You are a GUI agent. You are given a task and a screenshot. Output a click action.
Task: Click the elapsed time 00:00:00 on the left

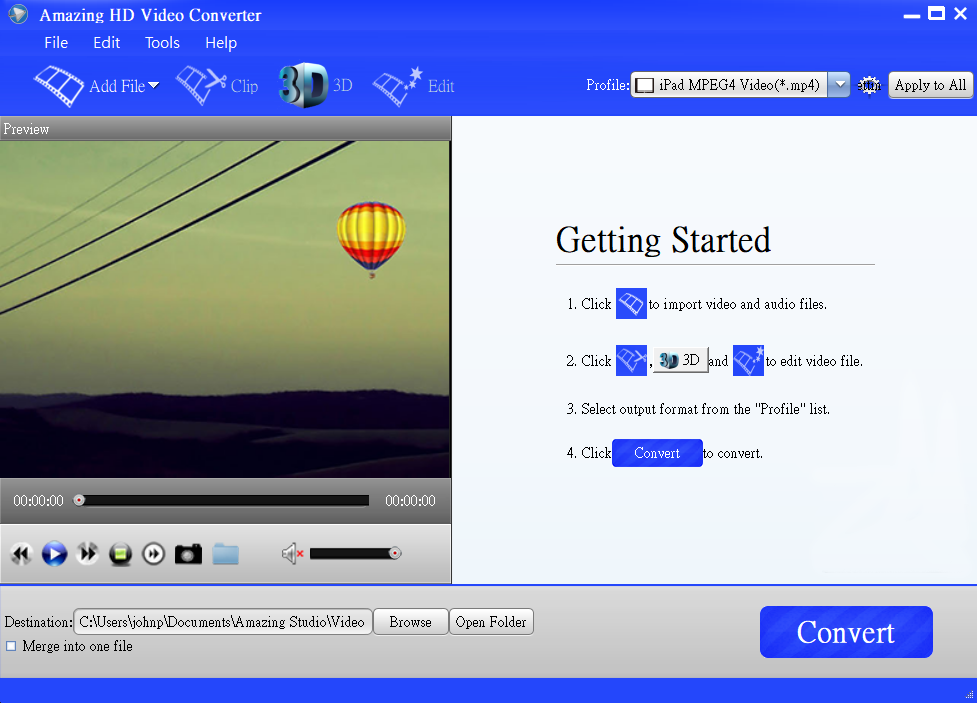[x=39, y=500]
